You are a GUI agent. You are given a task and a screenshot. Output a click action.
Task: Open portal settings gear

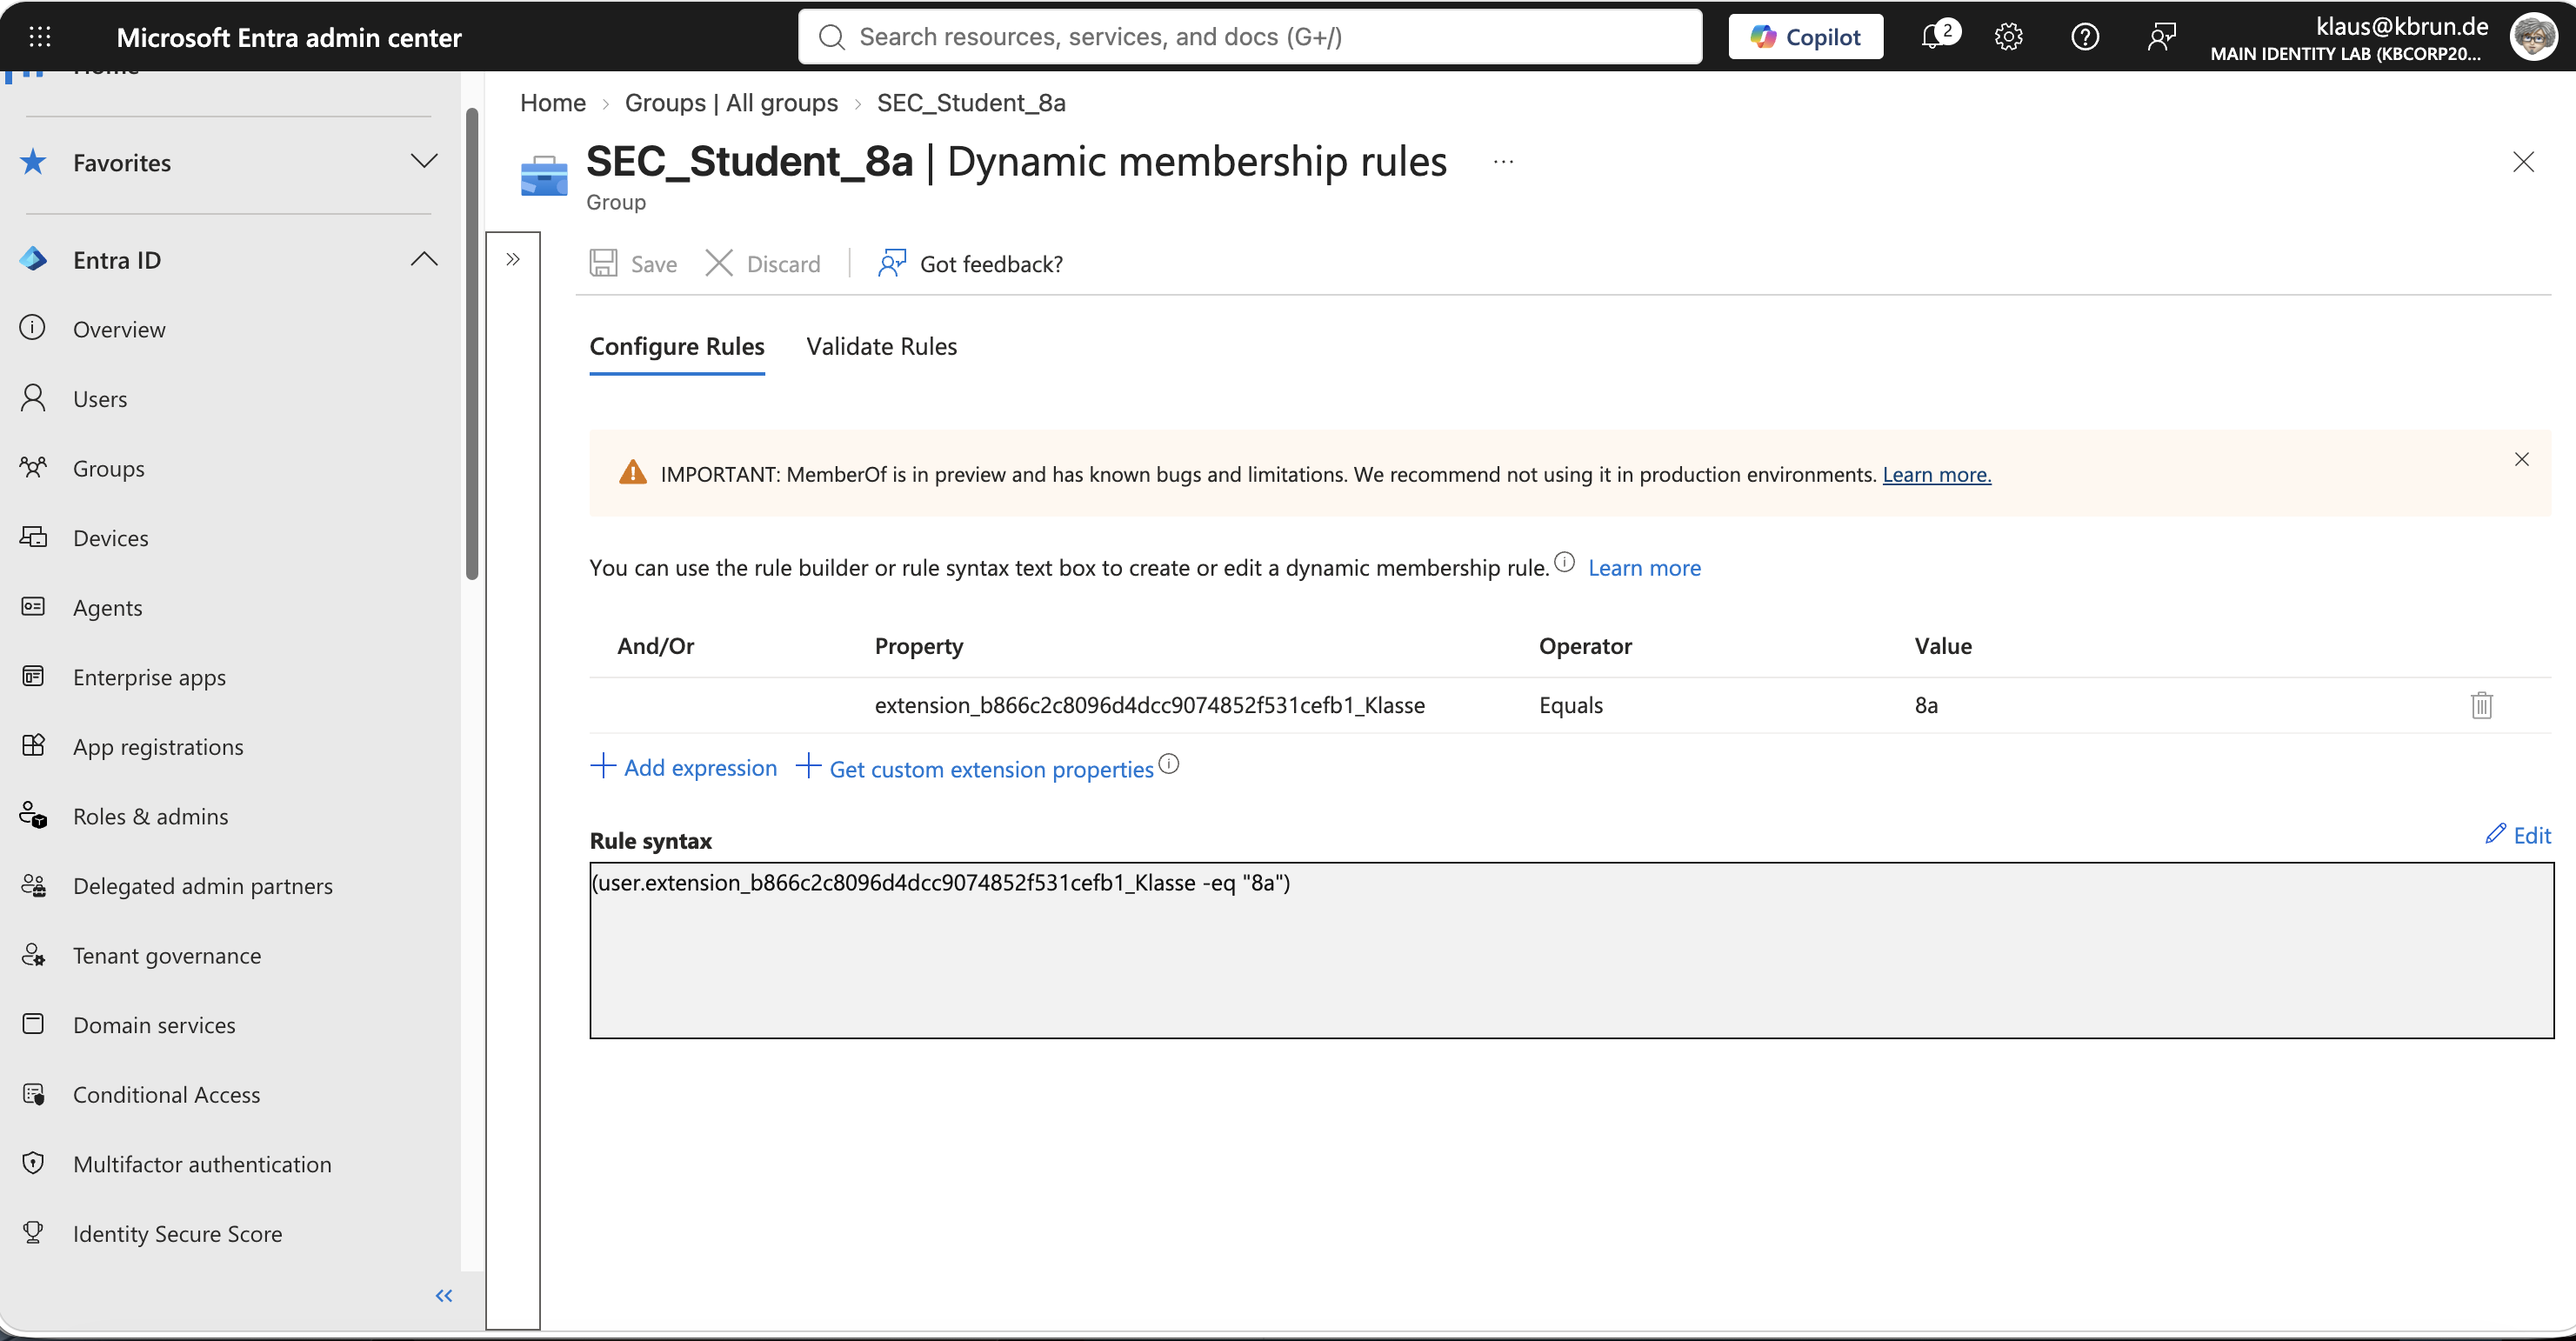(x=2008, y=37)
